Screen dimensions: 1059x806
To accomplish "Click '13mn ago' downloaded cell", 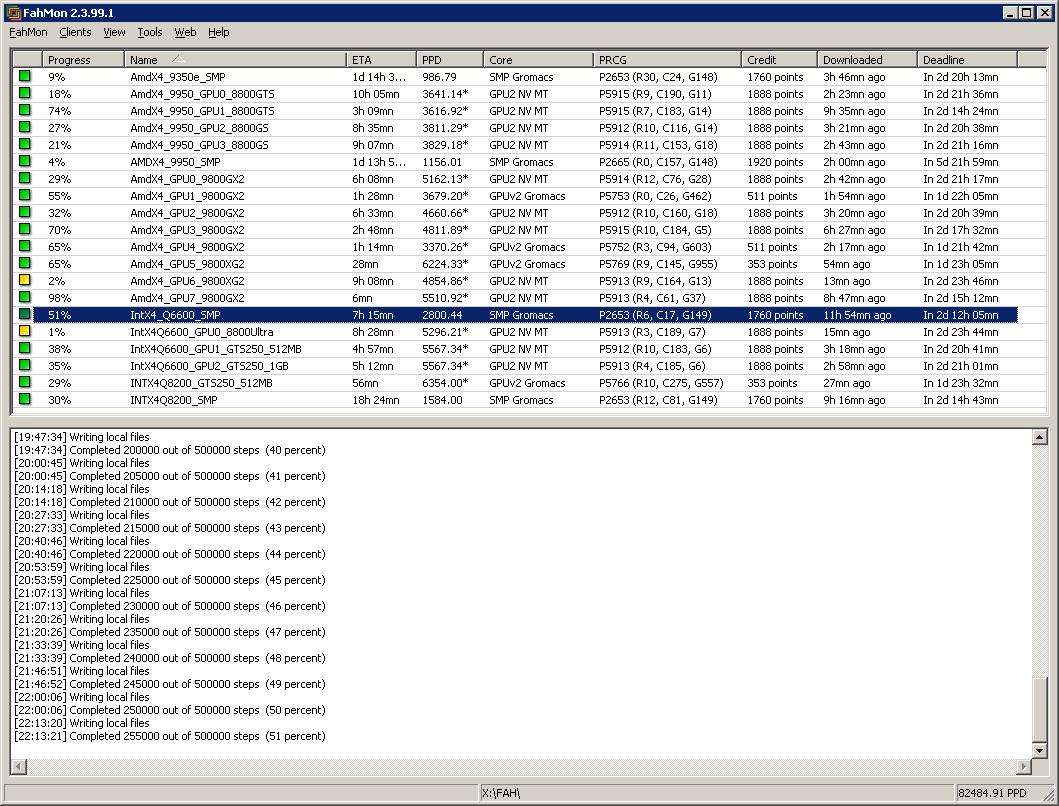I will [x=846, y=281].
